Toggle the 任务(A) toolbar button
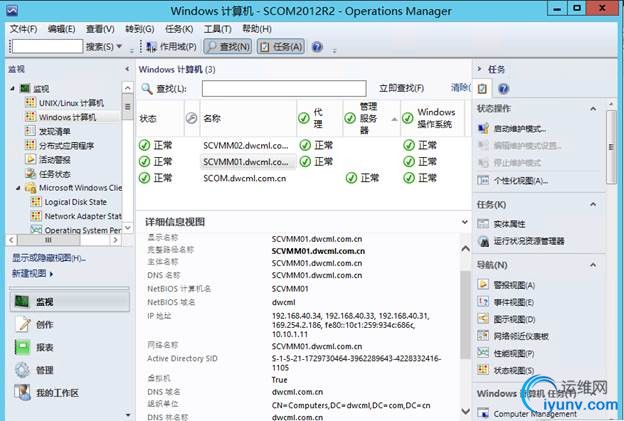624x421 pixels. pos(281,47)
